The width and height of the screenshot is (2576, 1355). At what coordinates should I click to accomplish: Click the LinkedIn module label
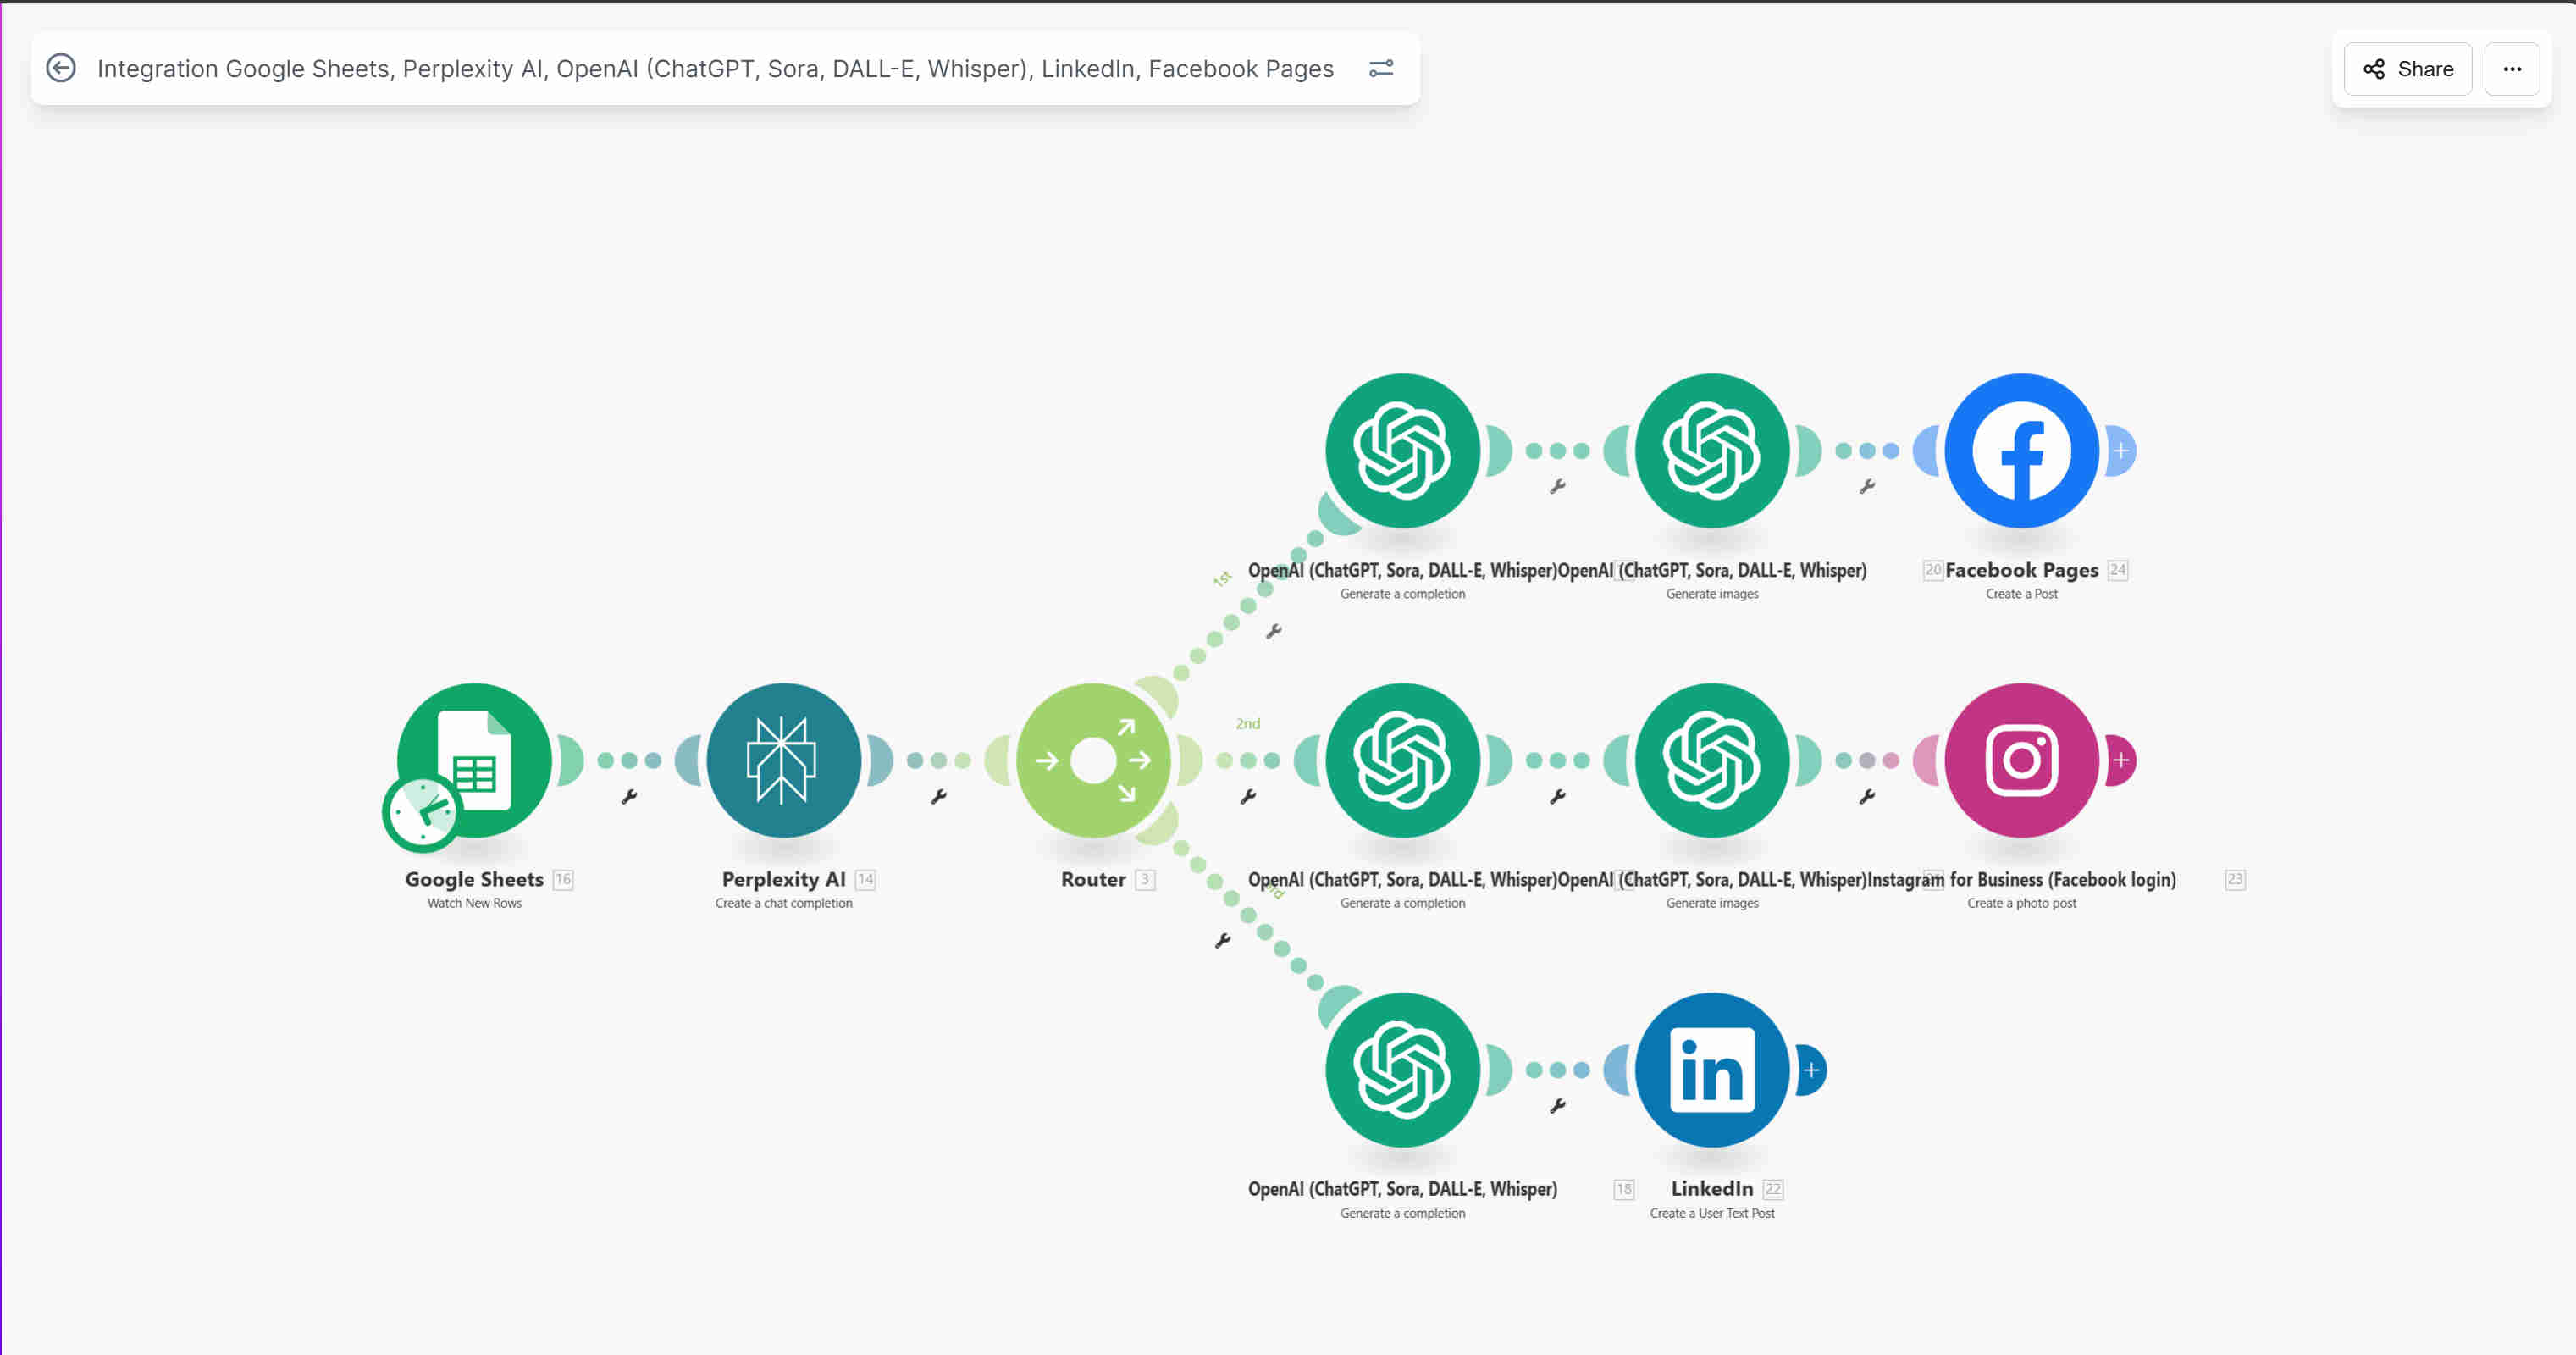(x=1712, y=1189)
